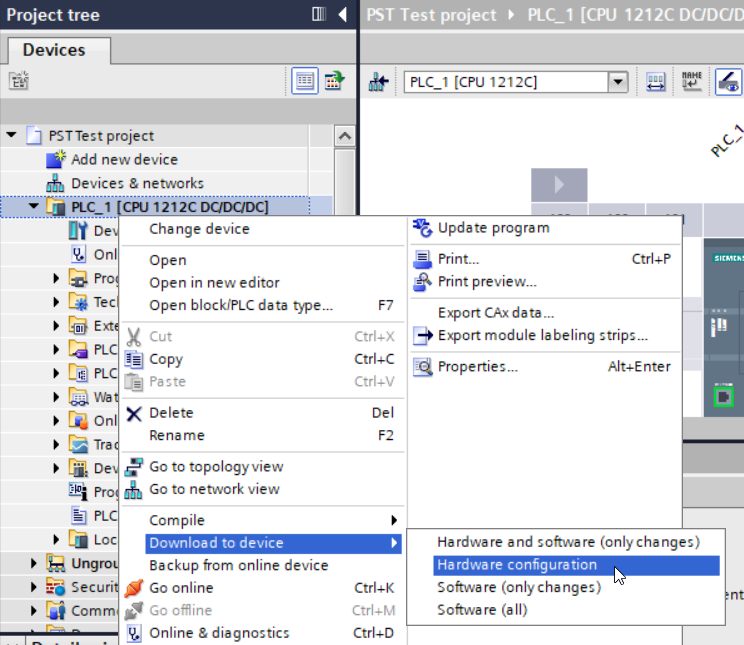Select Open in new editor
Screen dimensions: 744x645
click(214, 283)
